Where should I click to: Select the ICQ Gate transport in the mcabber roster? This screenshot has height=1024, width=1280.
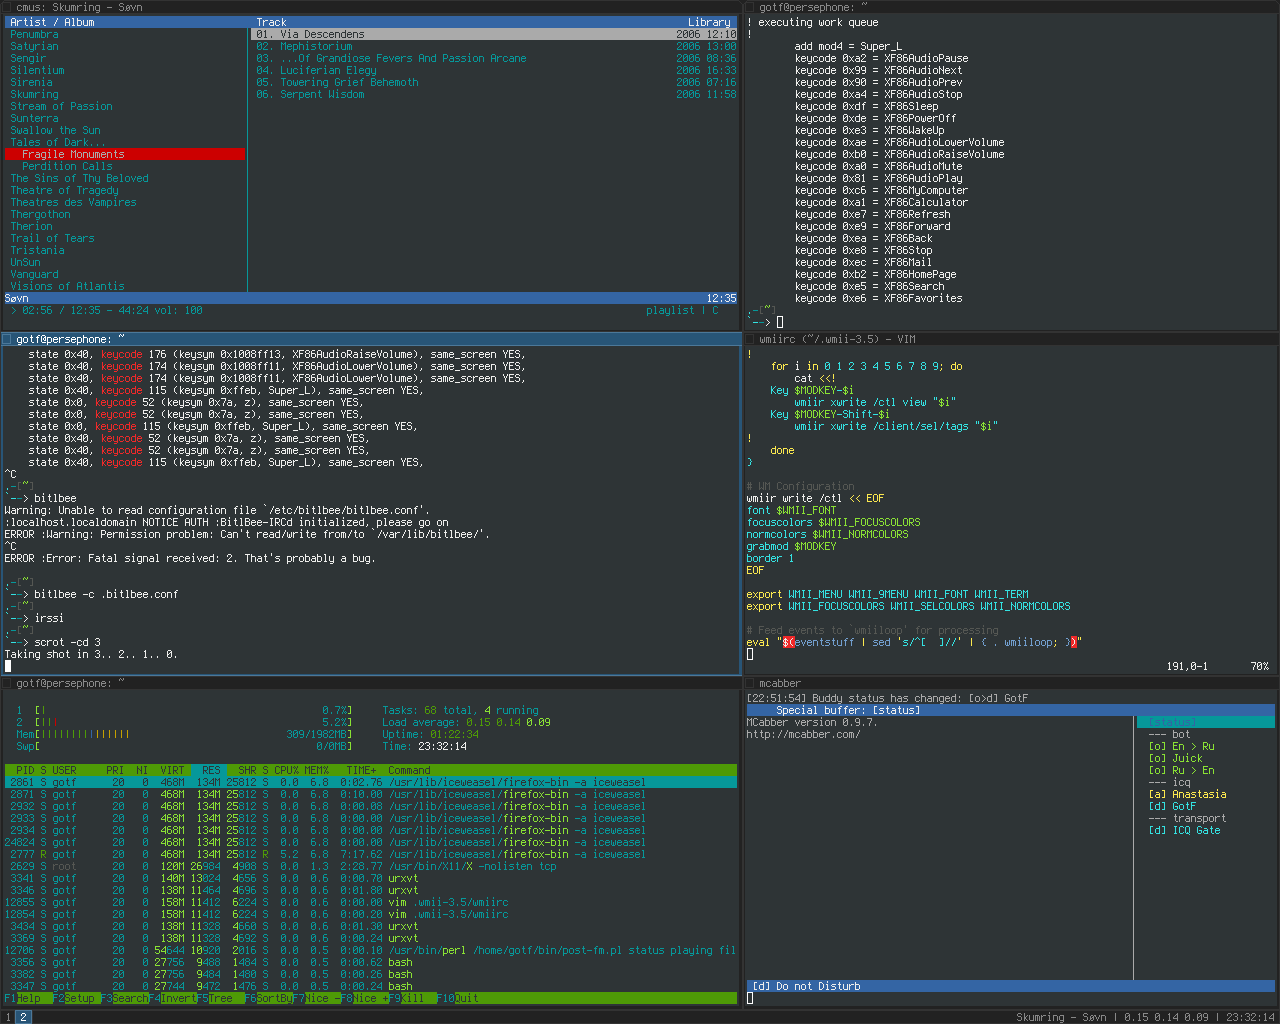coord(1184,830)
